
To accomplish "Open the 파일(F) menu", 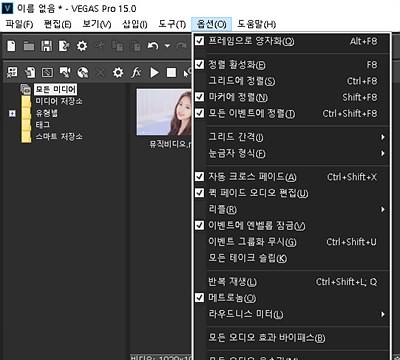I will click(19, 24).
